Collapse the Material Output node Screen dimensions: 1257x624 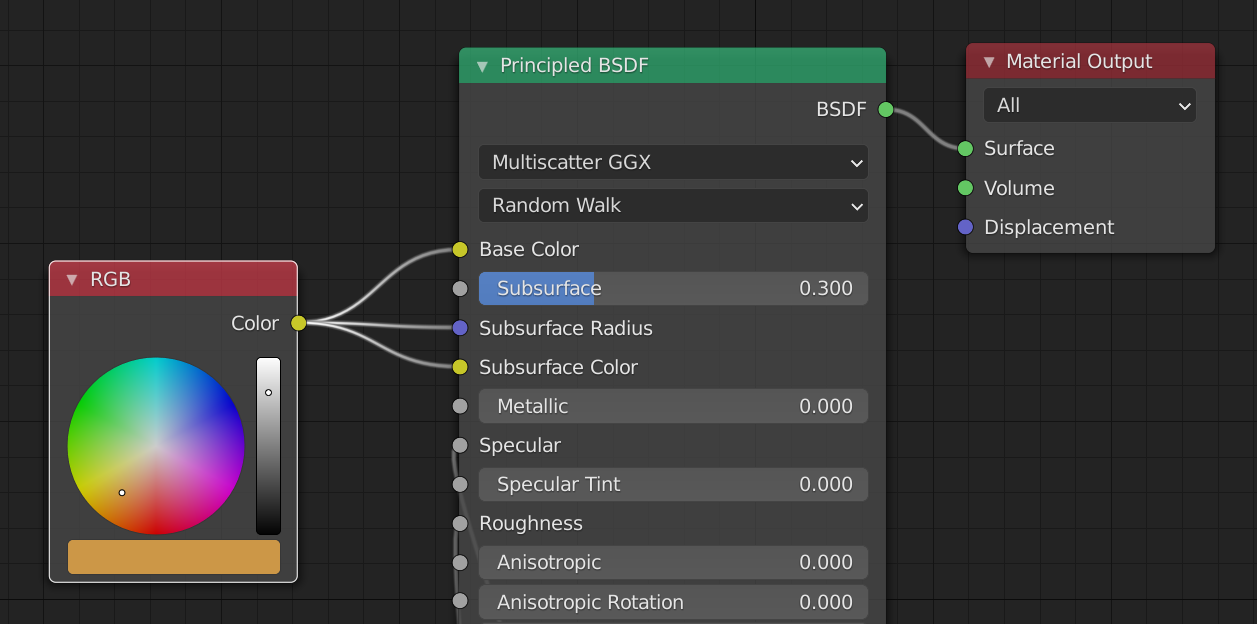tap(989, 62)
